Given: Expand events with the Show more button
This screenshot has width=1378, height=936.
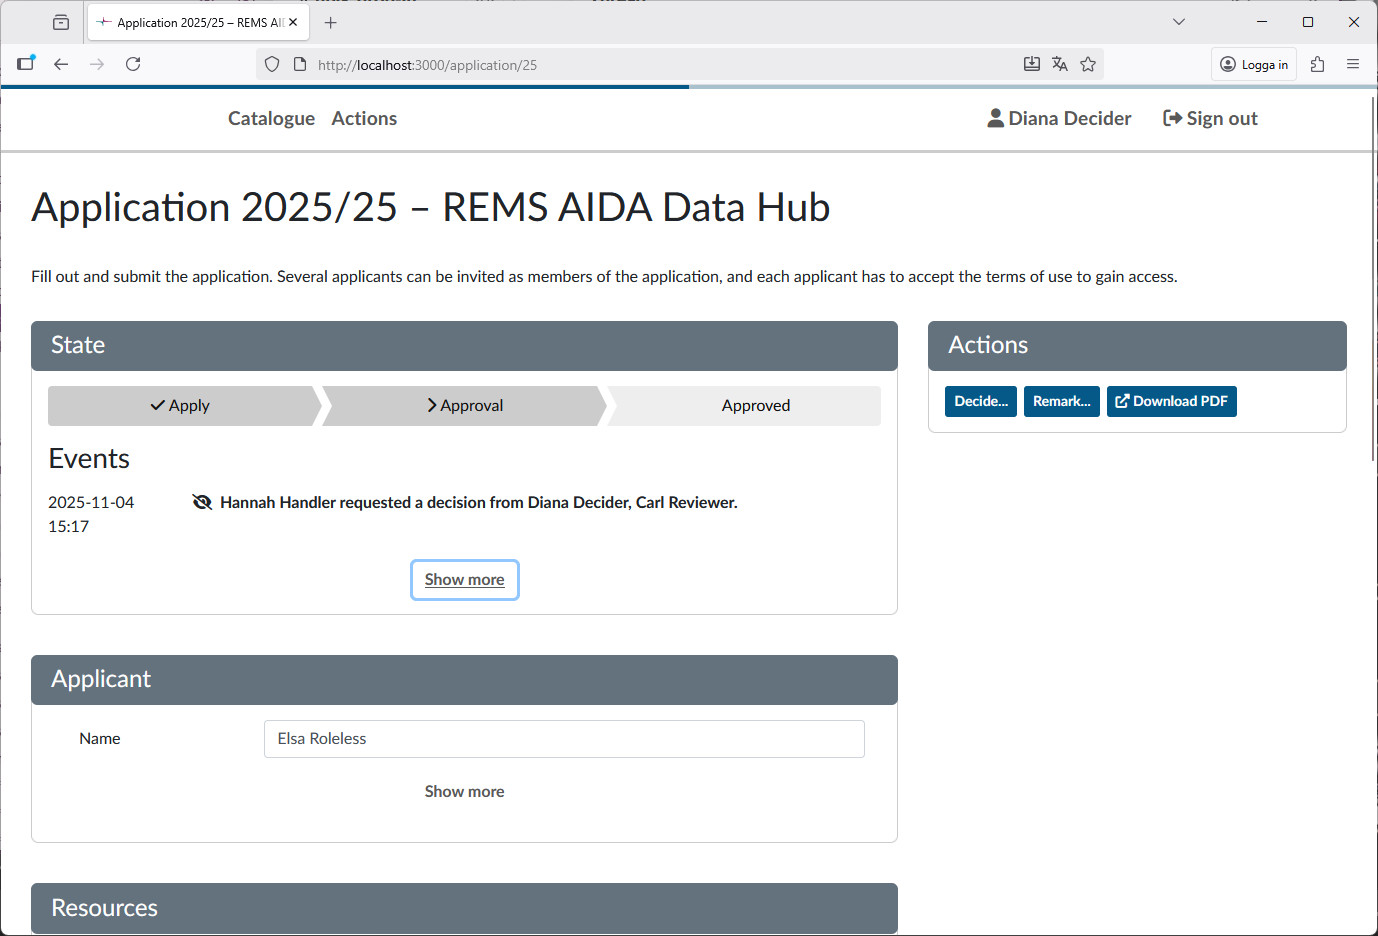Looking at the screenshot, I should click(464, 579).
